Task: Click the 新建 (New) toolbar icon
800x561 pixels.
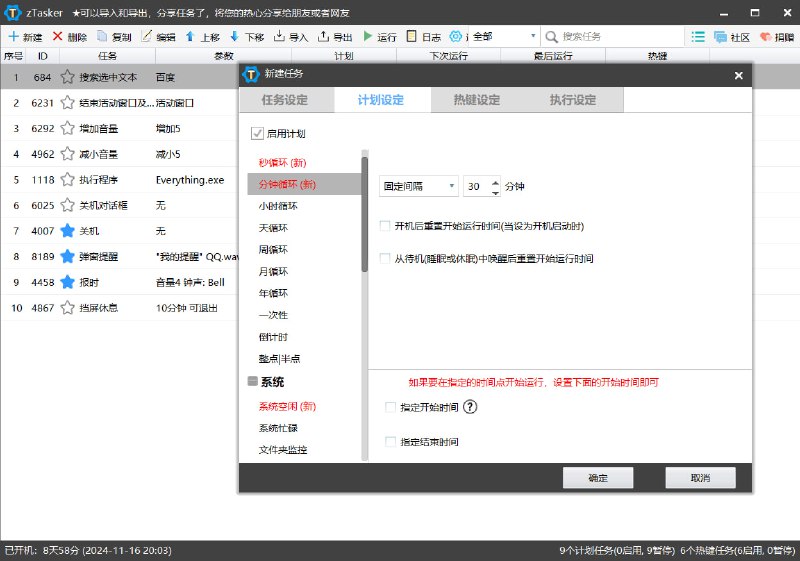Action: (x=13, y=37)
